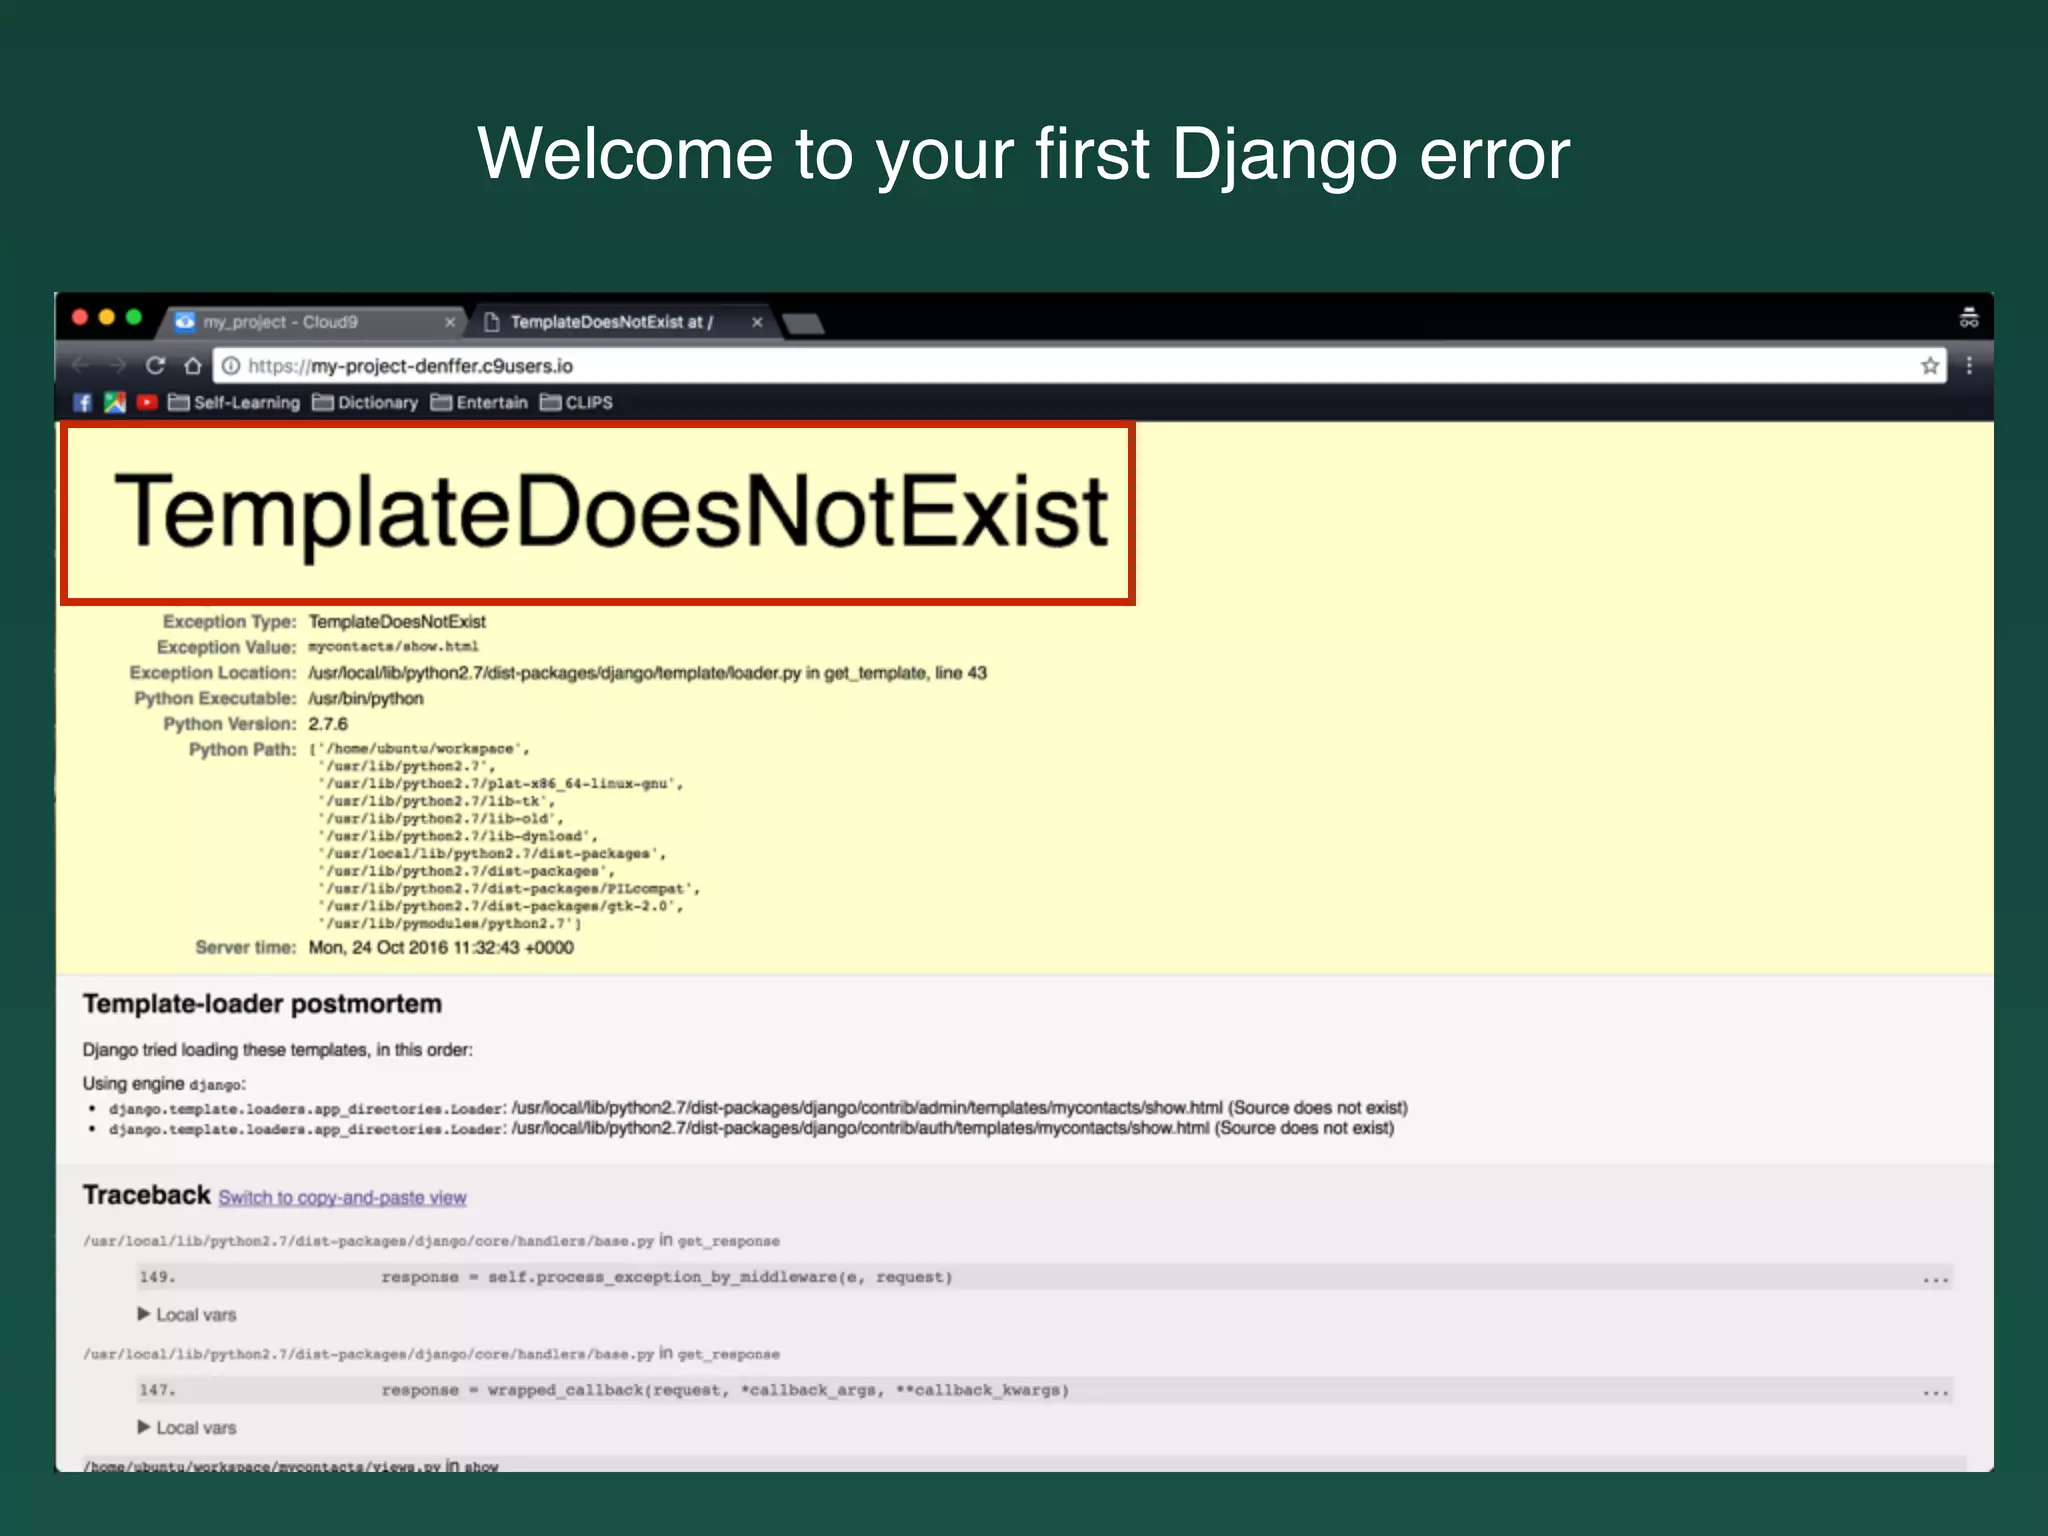
Task: Open the Google Maps bookmark icon
Action: click(115, 403)
